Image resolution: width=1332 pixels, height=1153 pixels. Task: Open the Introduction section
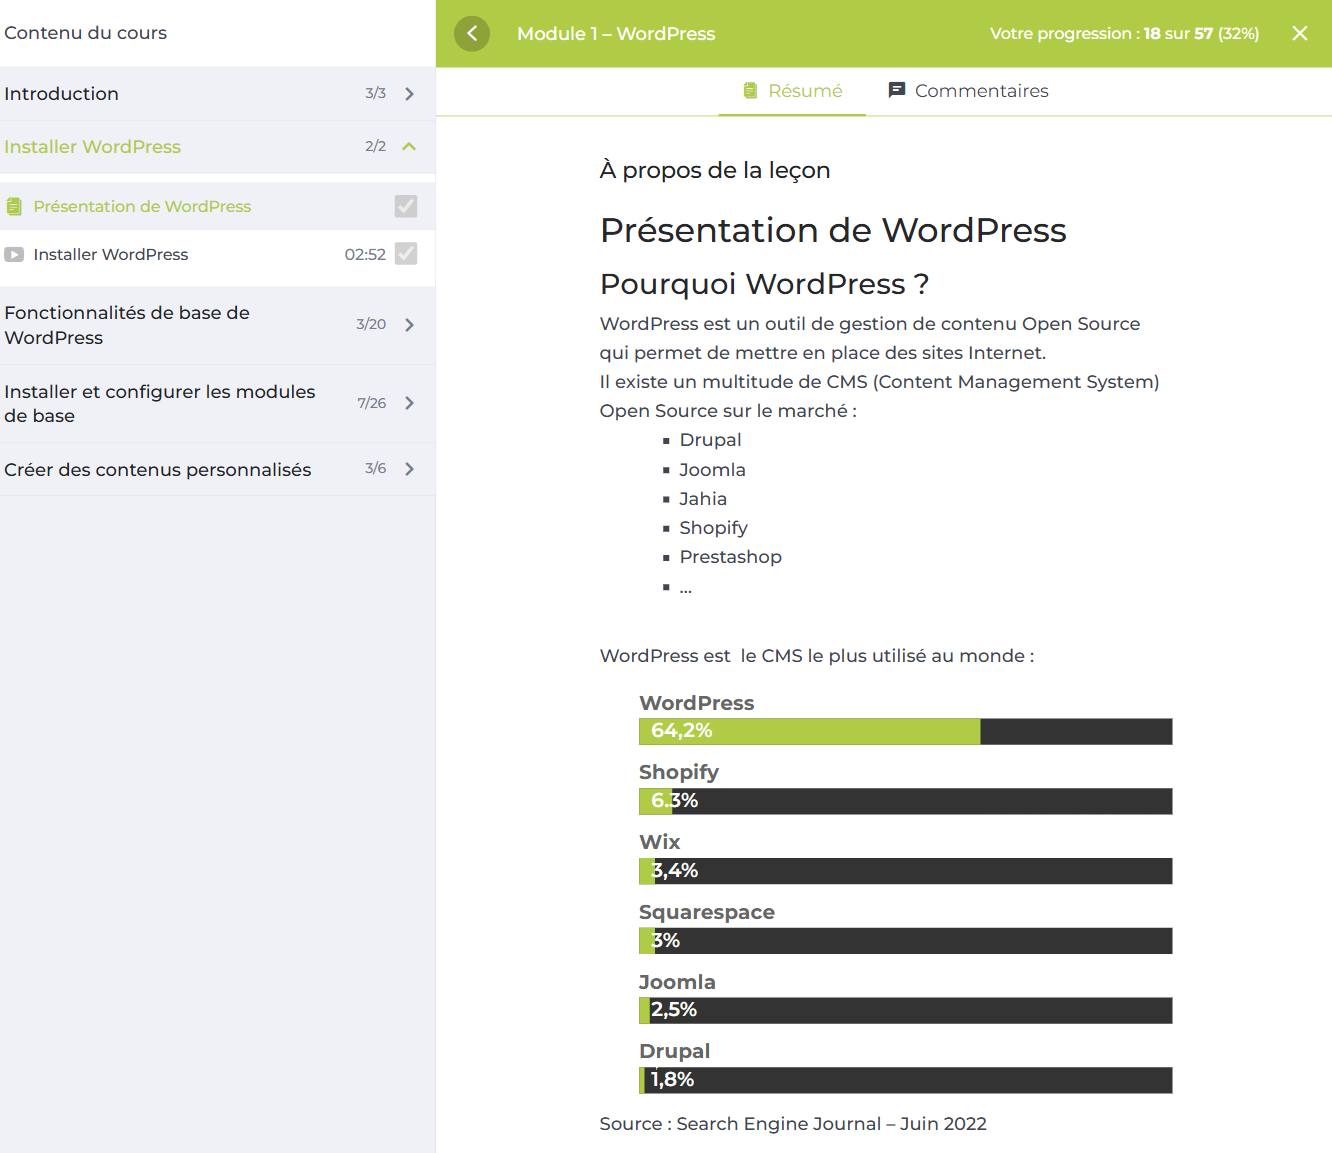click(217, 94)
